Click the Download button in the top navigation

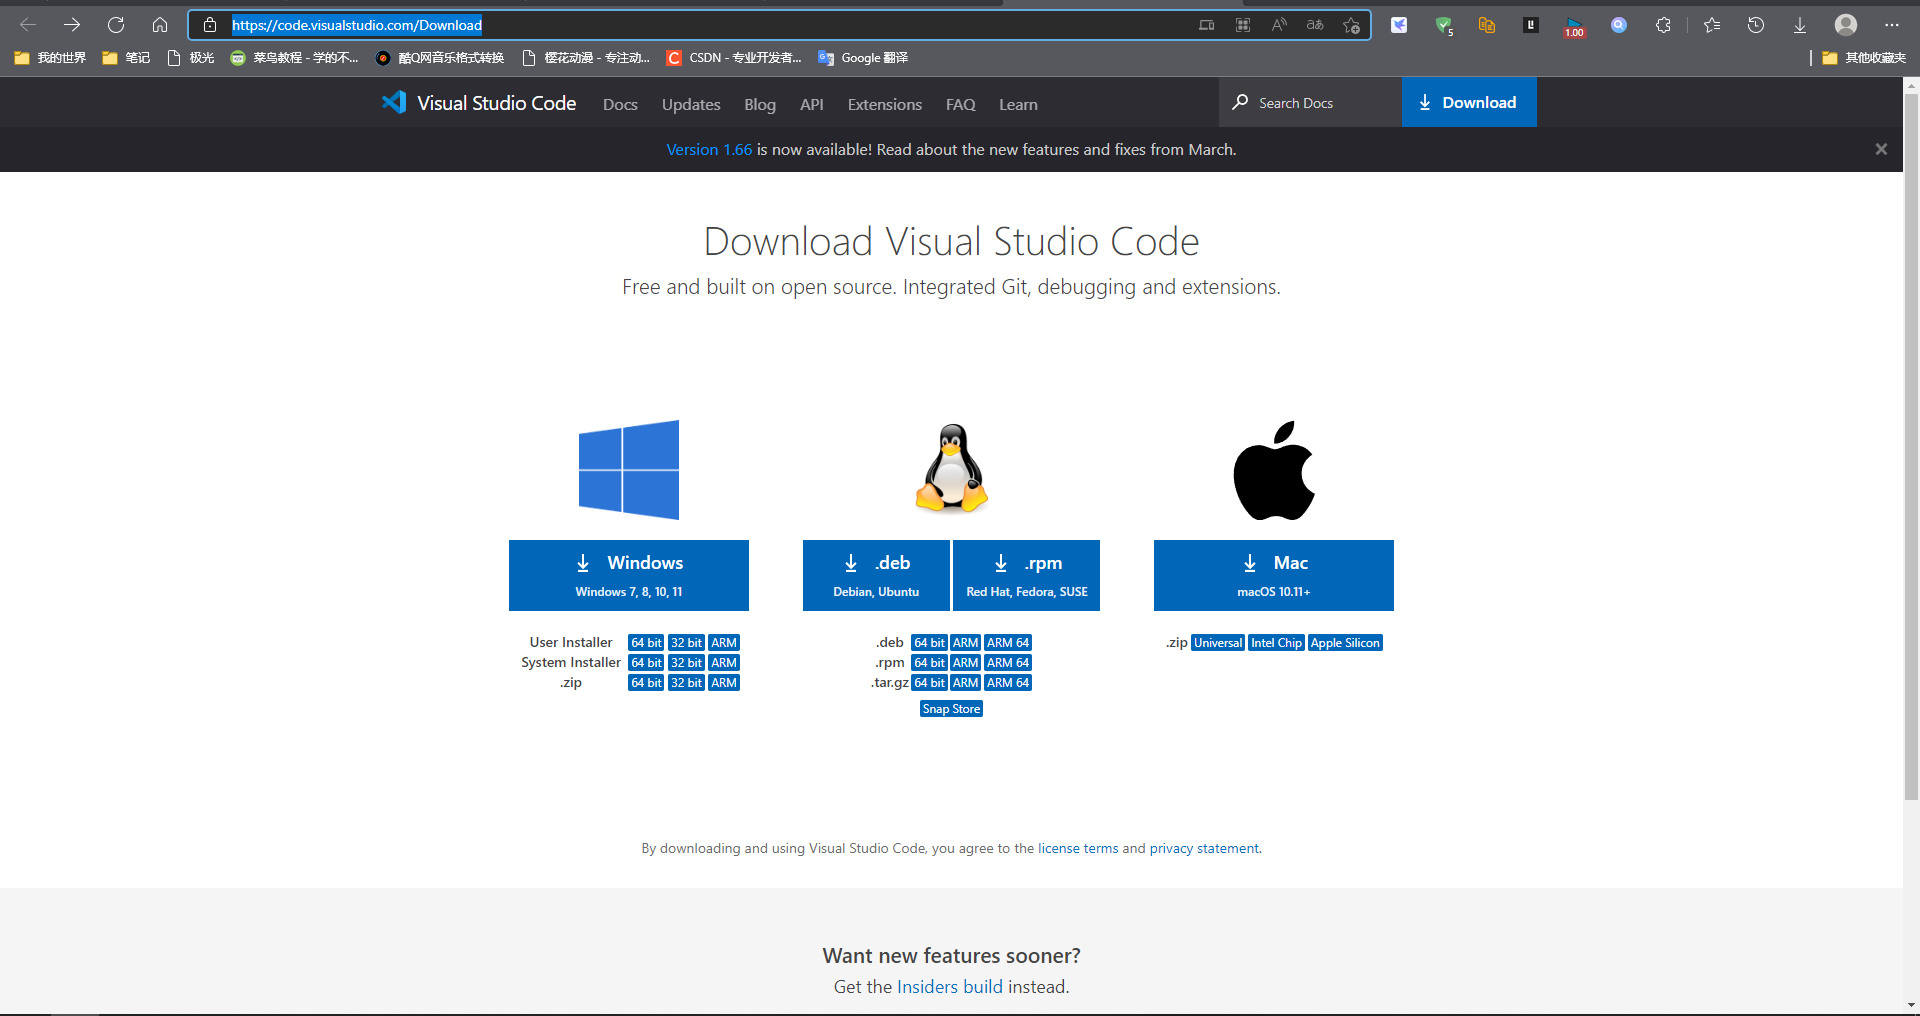1469,102
